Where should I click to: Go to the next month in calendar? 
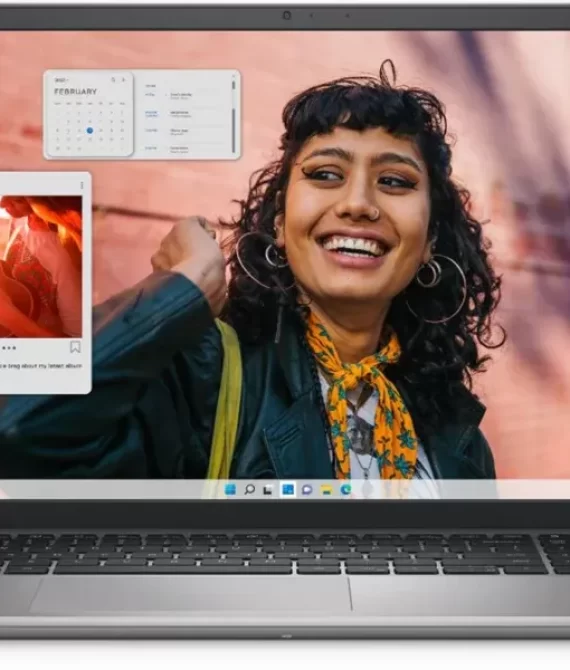coord(123,80)
